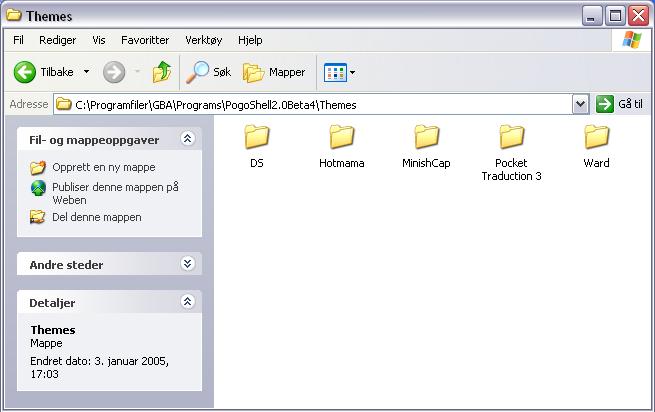Close the Themes window
655x412 pixels.
tap(639, 16)
